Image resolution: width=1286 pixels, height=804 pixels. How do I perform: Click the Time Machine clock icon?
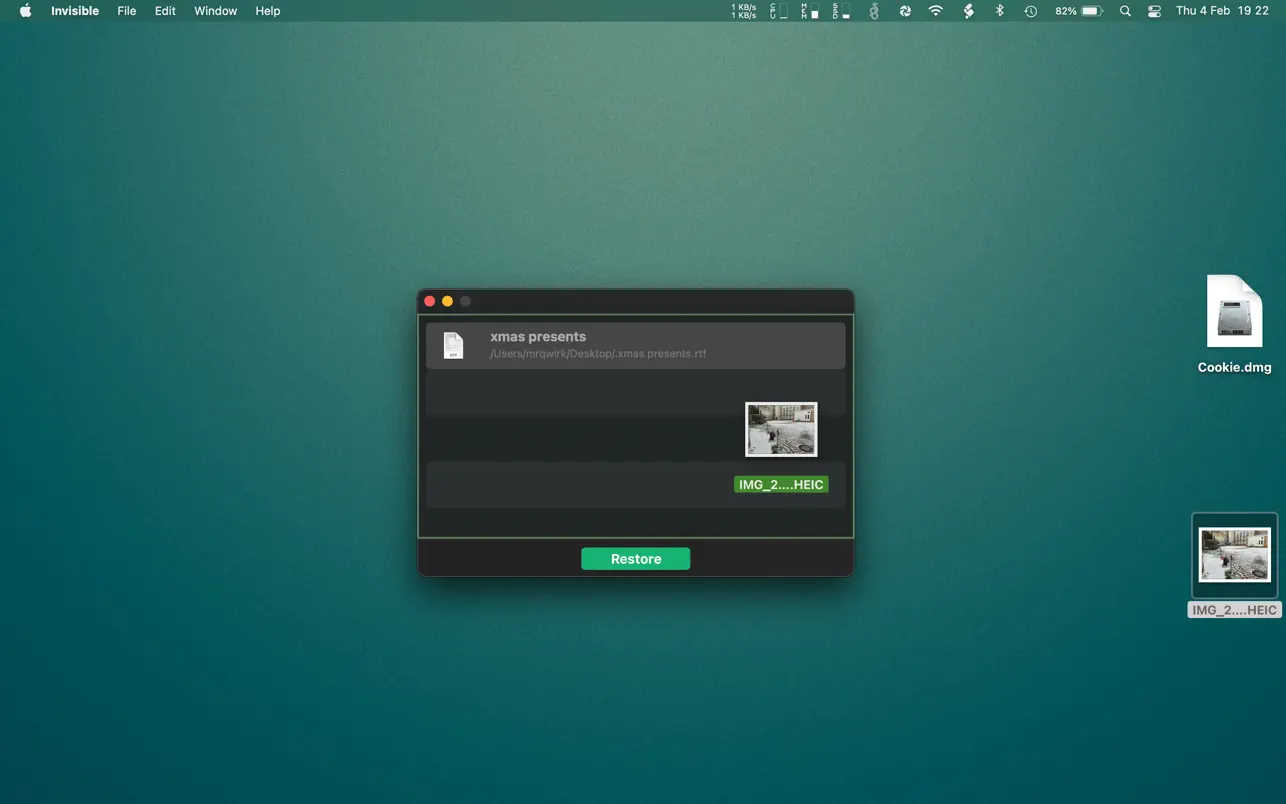pyautogui.click(x=1030, y=11)
